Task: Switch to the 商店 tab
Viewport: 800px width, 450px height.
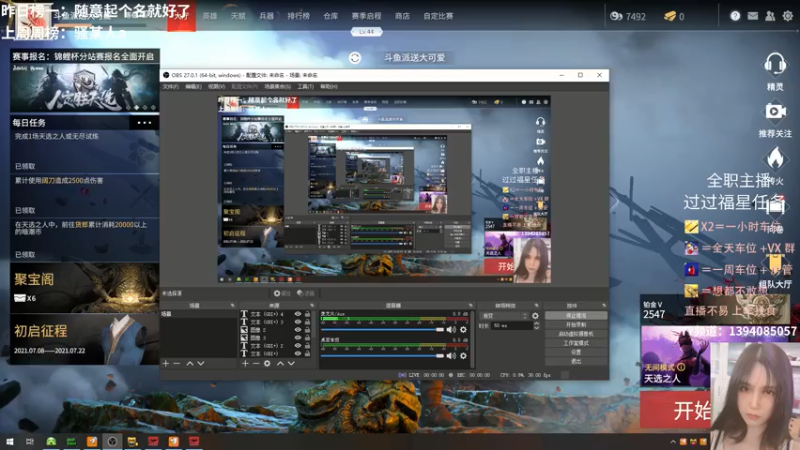Action: click(x=402, y=16)
